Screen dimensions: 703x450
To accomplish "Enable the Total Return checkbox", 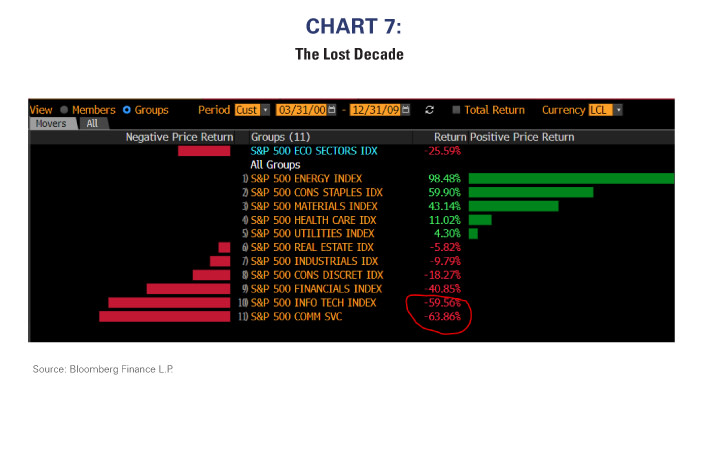I will (x=456, y=110).
